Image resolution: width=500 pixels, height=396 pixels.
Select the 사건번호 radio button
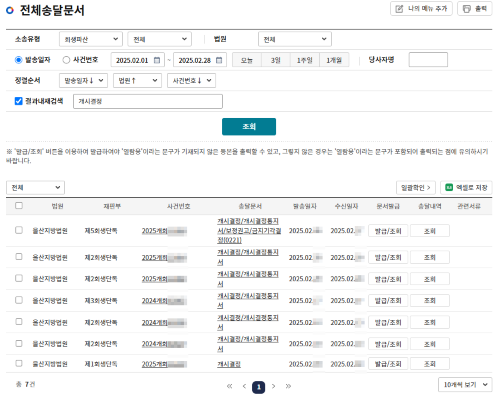66,60
